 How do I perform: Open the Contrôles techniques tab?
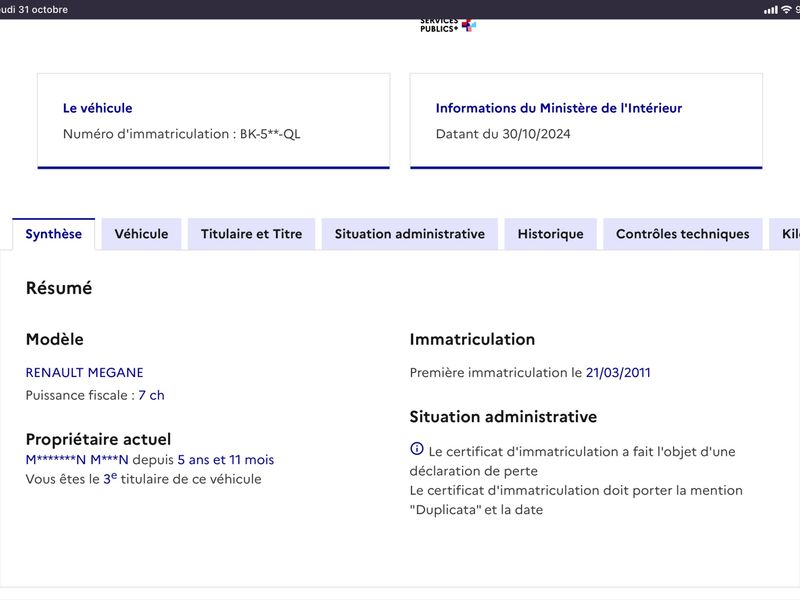pos(683,234)
